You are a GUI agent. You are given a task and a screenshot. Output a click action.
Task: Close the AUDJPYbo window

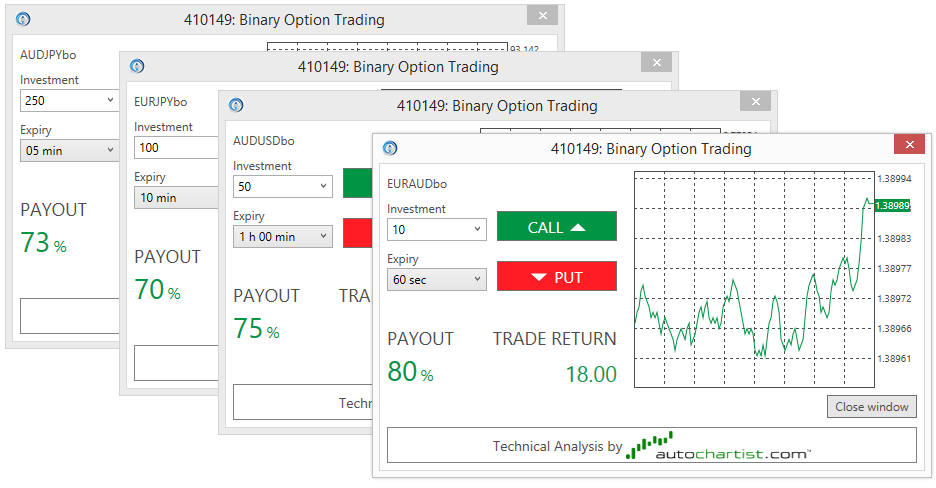tap(543, 16)
